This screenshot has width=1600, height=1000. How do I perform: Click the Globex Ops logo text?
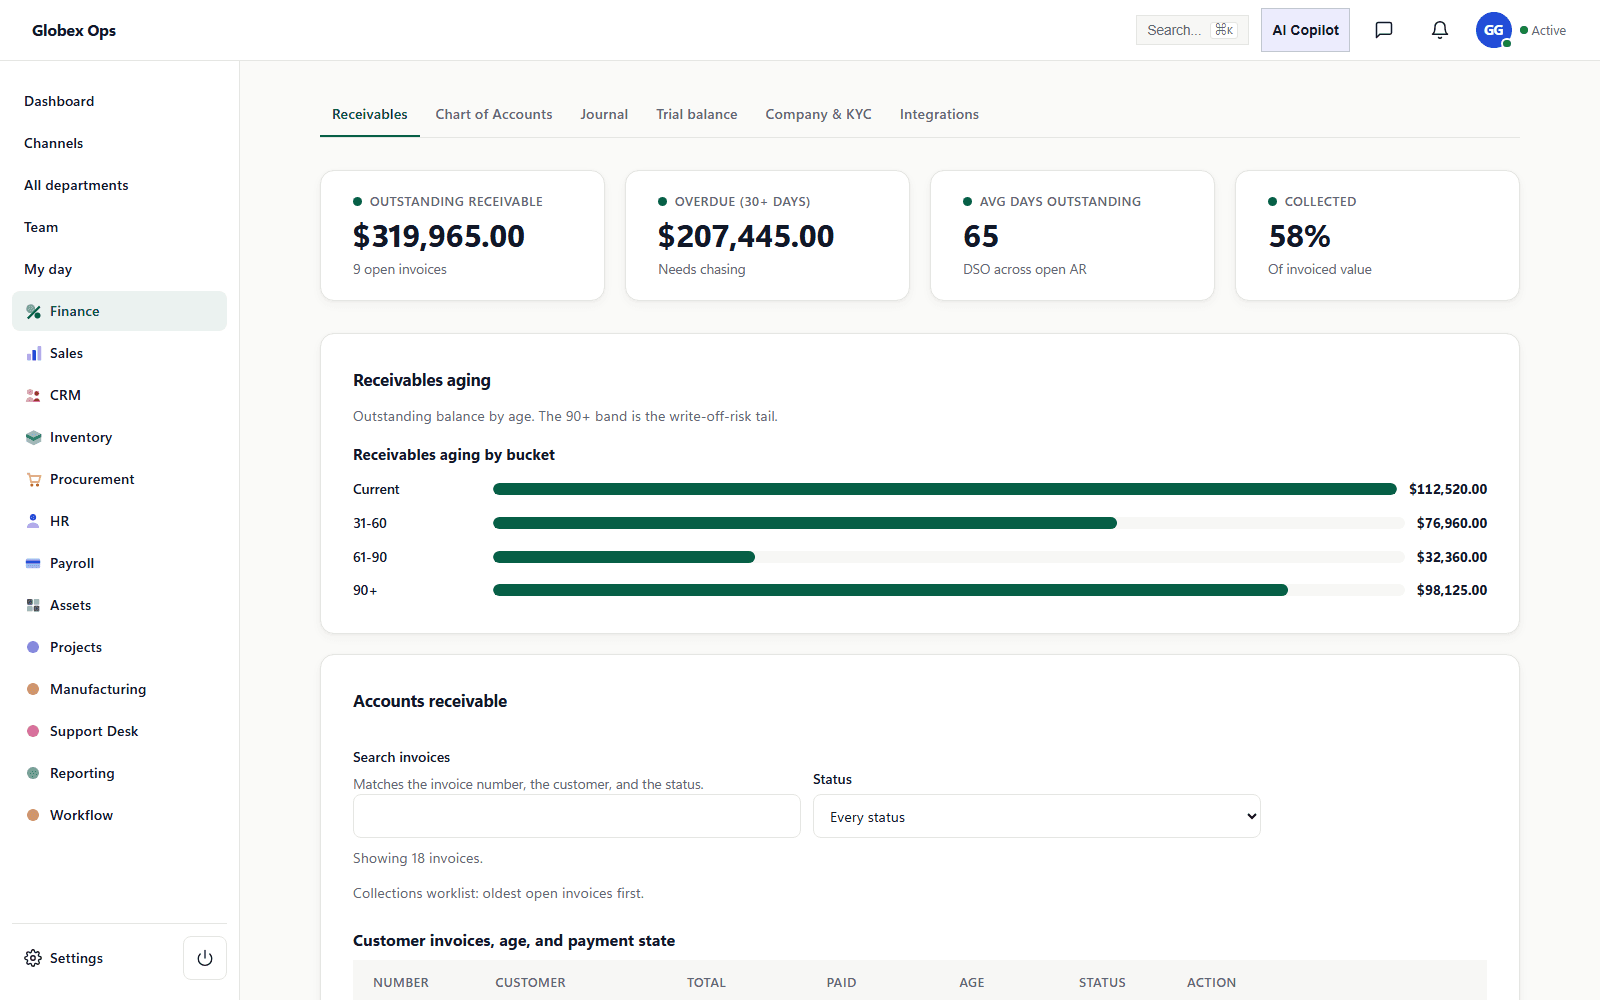(x=74, y=30)
